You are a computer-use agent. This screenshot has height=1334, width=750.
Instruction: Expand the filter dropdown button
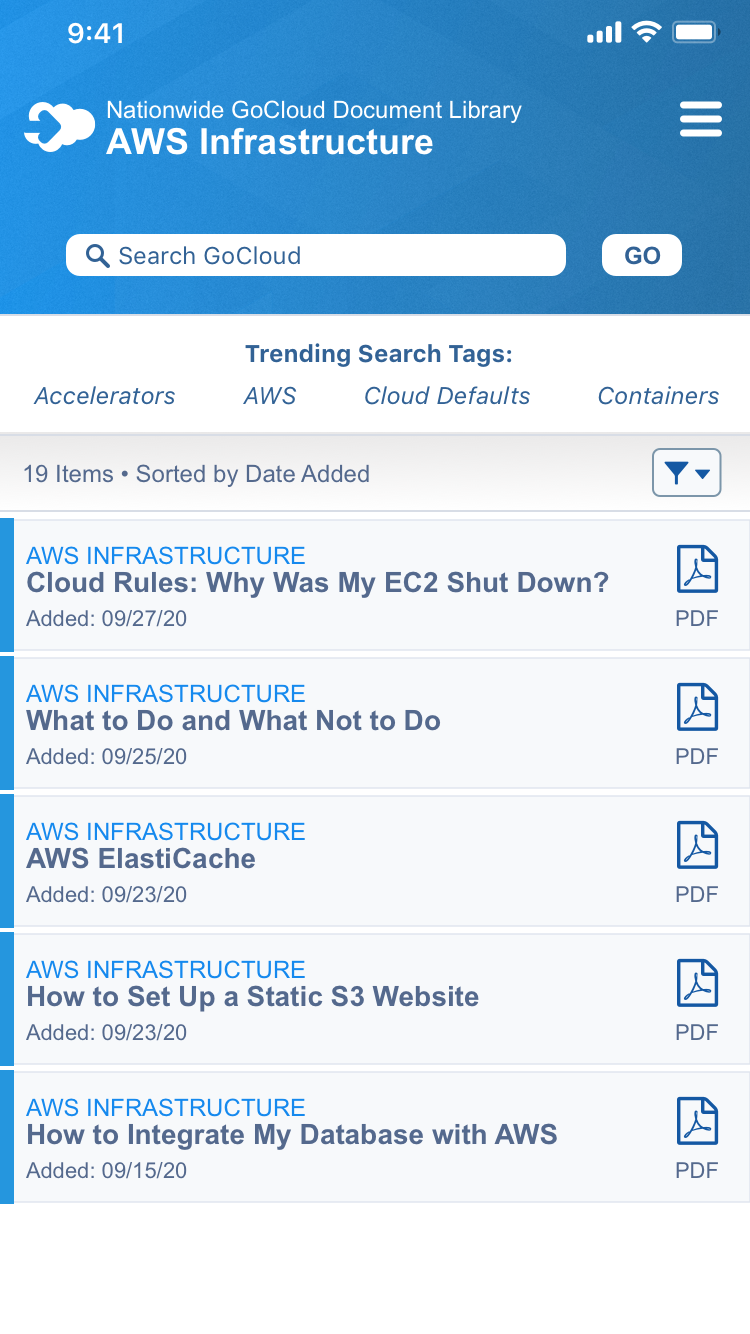(687, 473)
